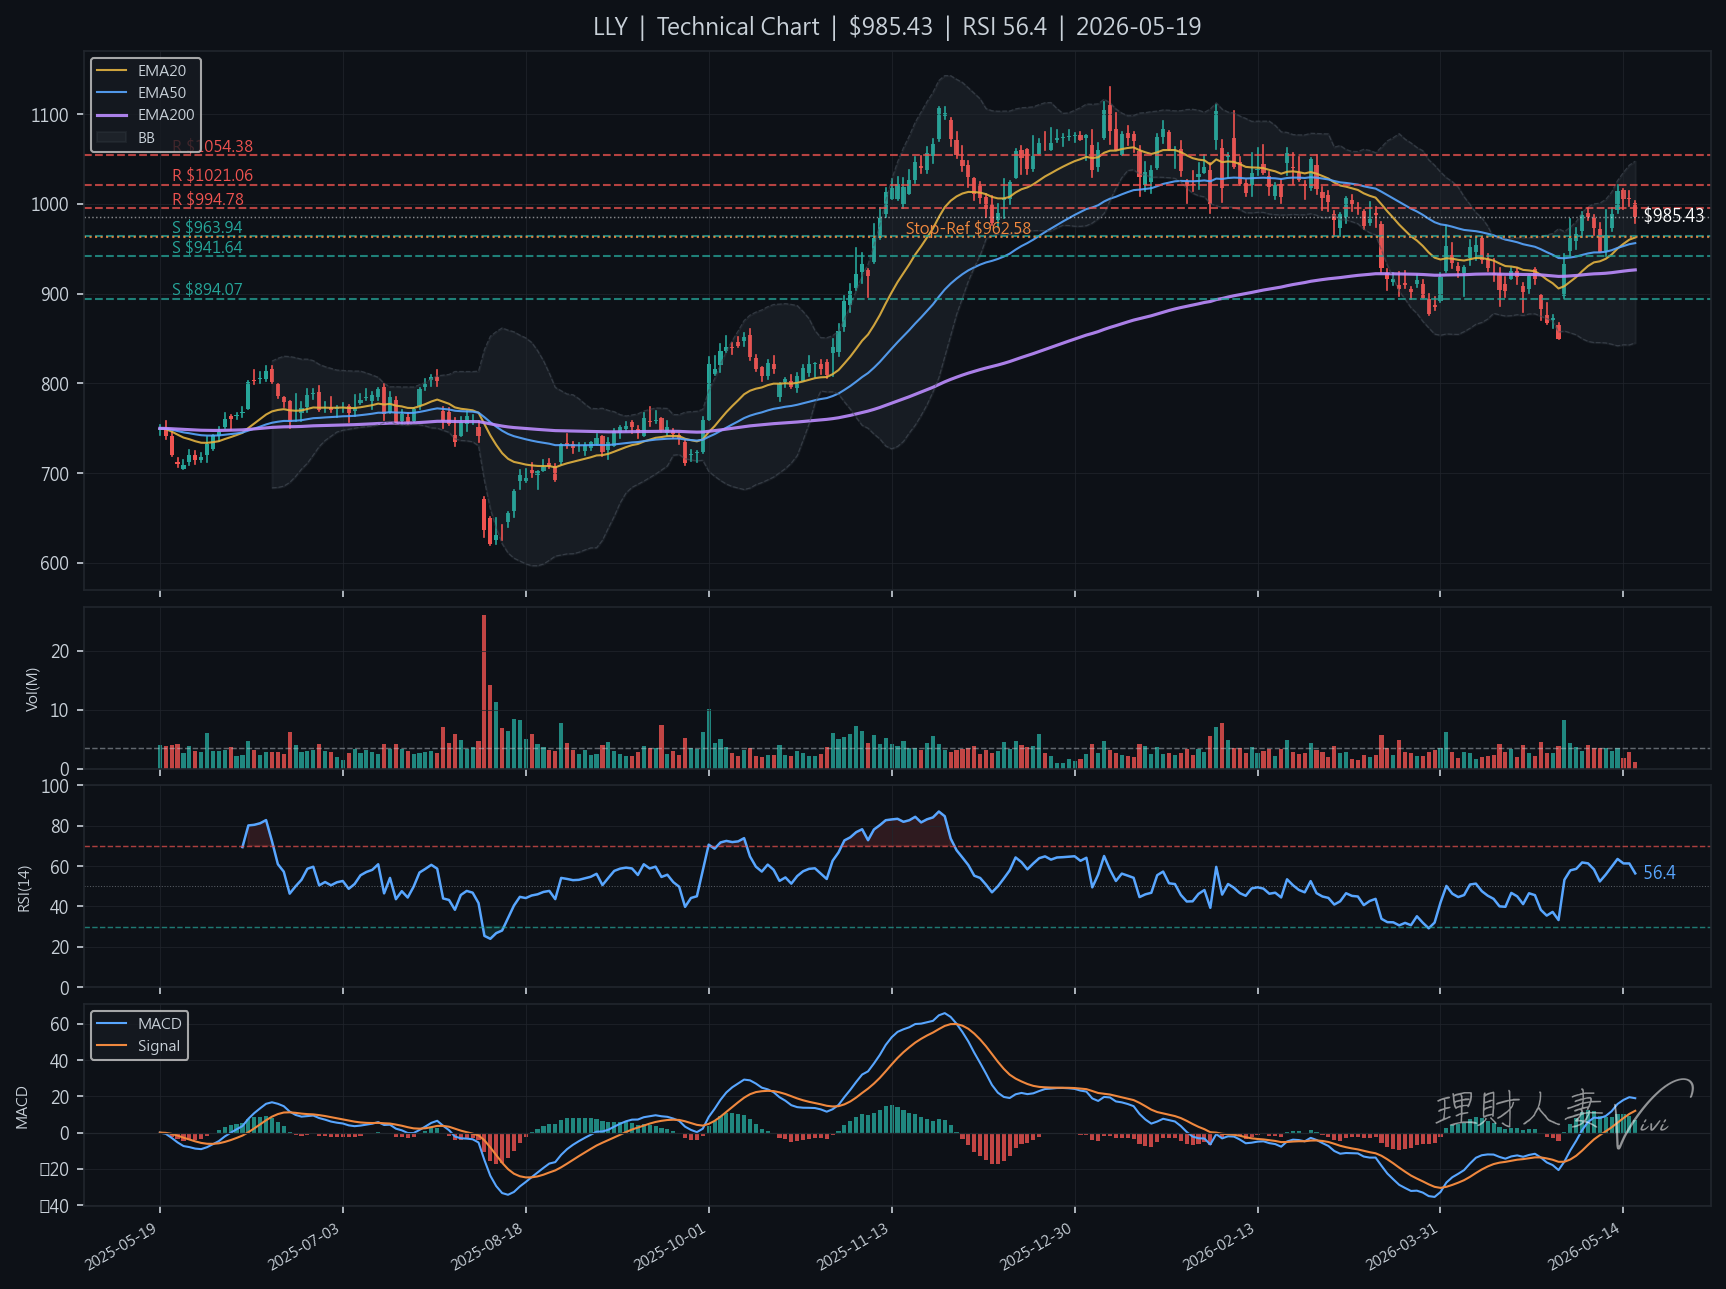This screenshot has width=1726, height=1289.
Task: Click the 20 tick on the RSI axis
Action: pyautogui.click(x=60, y=948)
